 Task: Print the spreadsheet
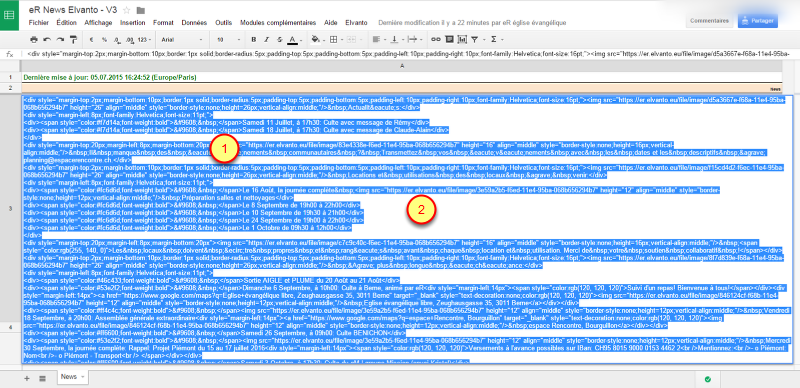coord(34,39)
